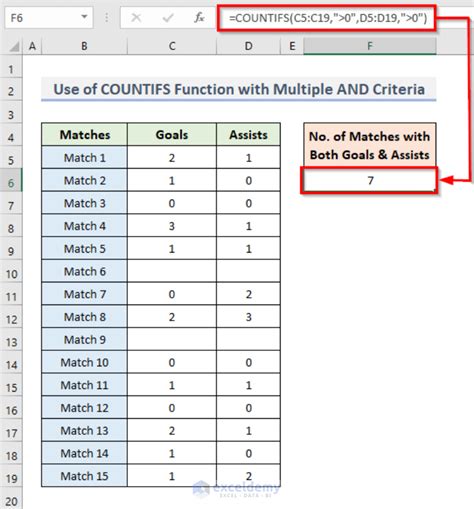
Task: Click the Select All corner triangle
Action: [x=14, y=47]
